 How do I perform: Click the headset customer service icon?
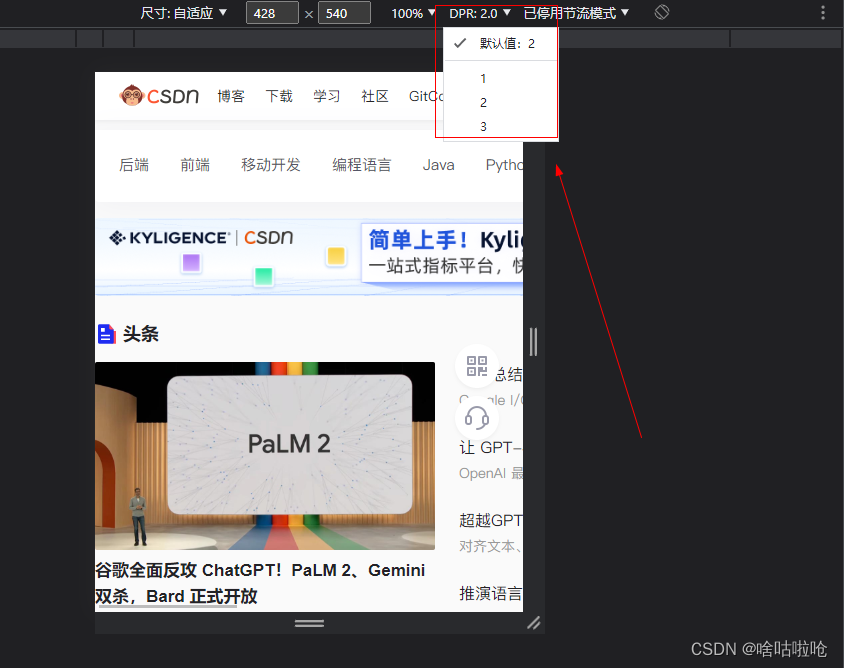pyautogui.click(x=476, y=418)
